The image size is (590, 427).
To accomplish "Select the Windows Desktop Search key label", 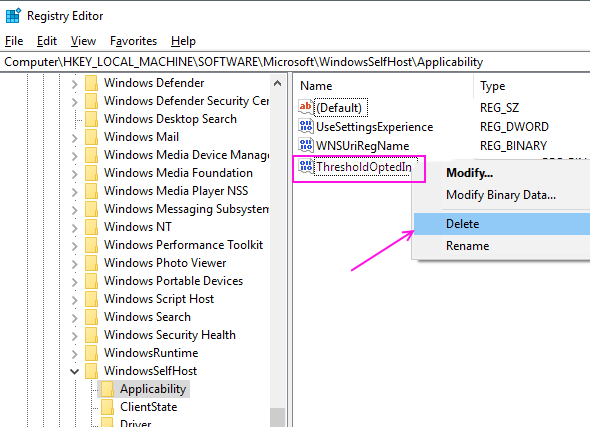I will (170, 119).
